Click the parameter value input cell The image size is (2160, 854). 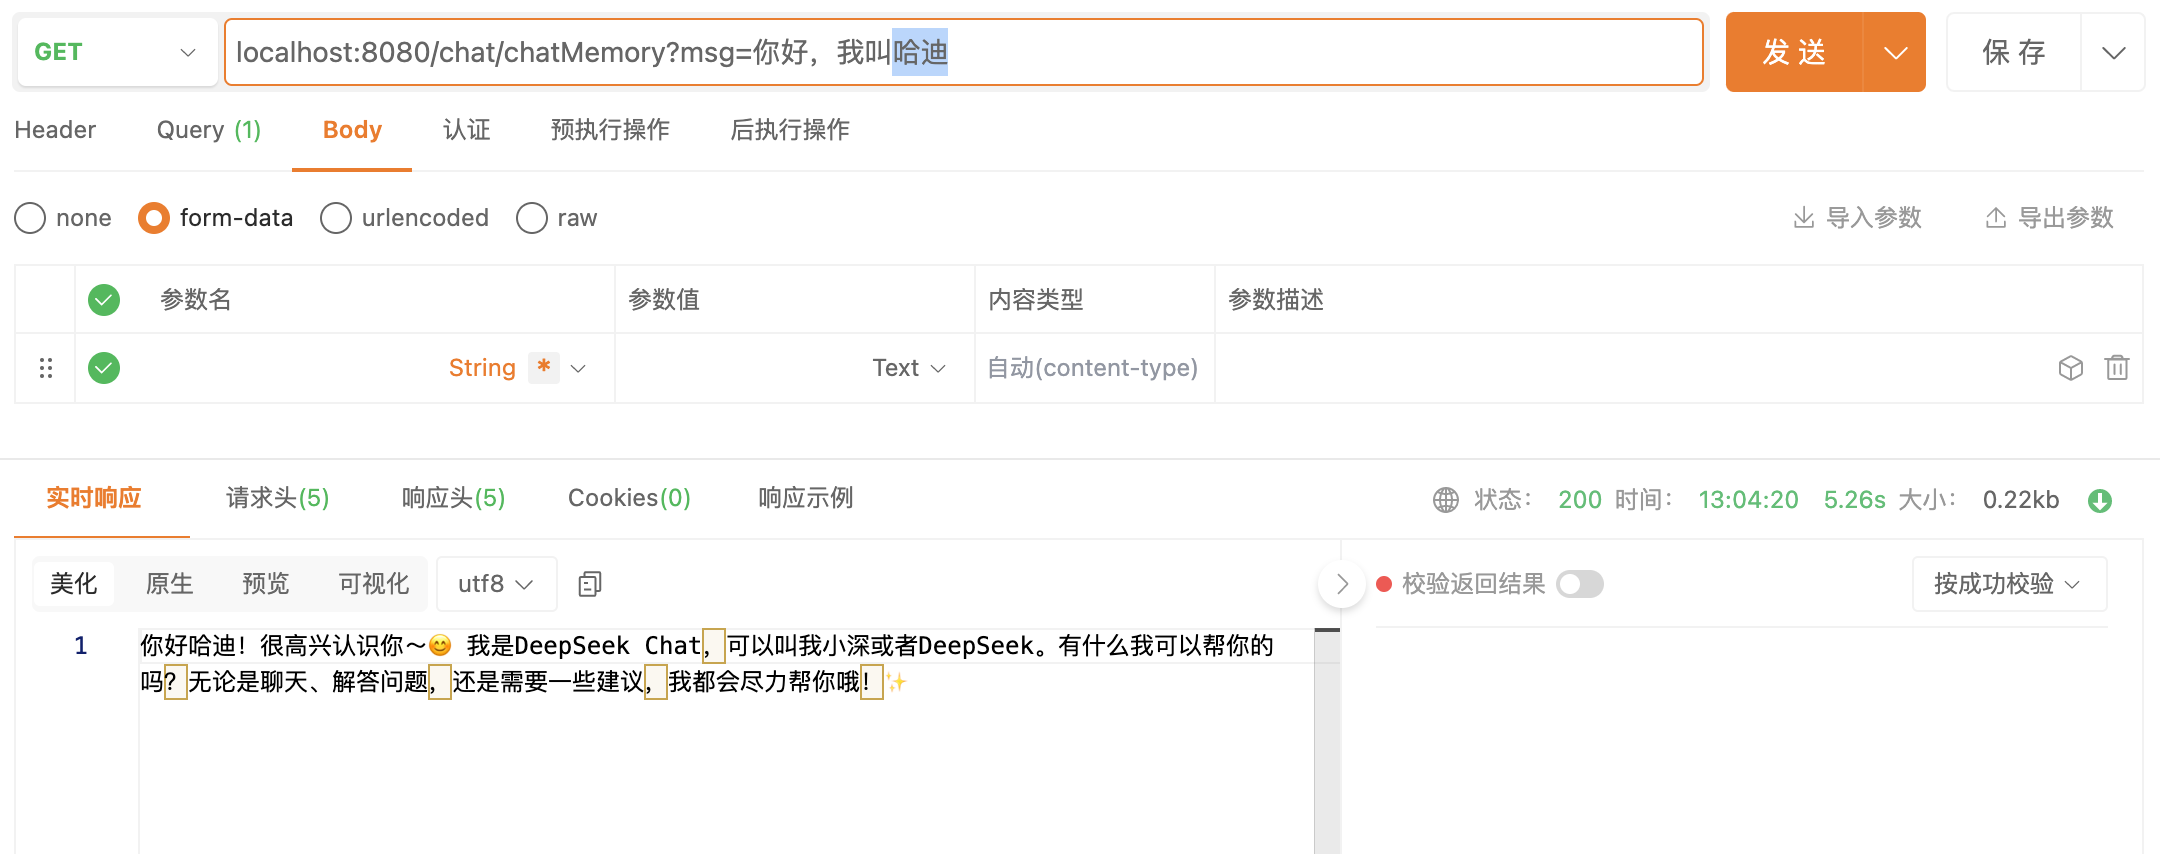740,368
